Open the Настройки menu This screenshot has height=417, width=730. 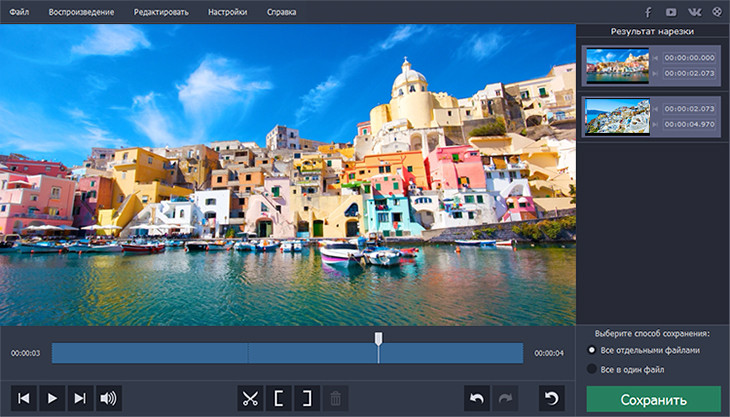tap(228, 12)
